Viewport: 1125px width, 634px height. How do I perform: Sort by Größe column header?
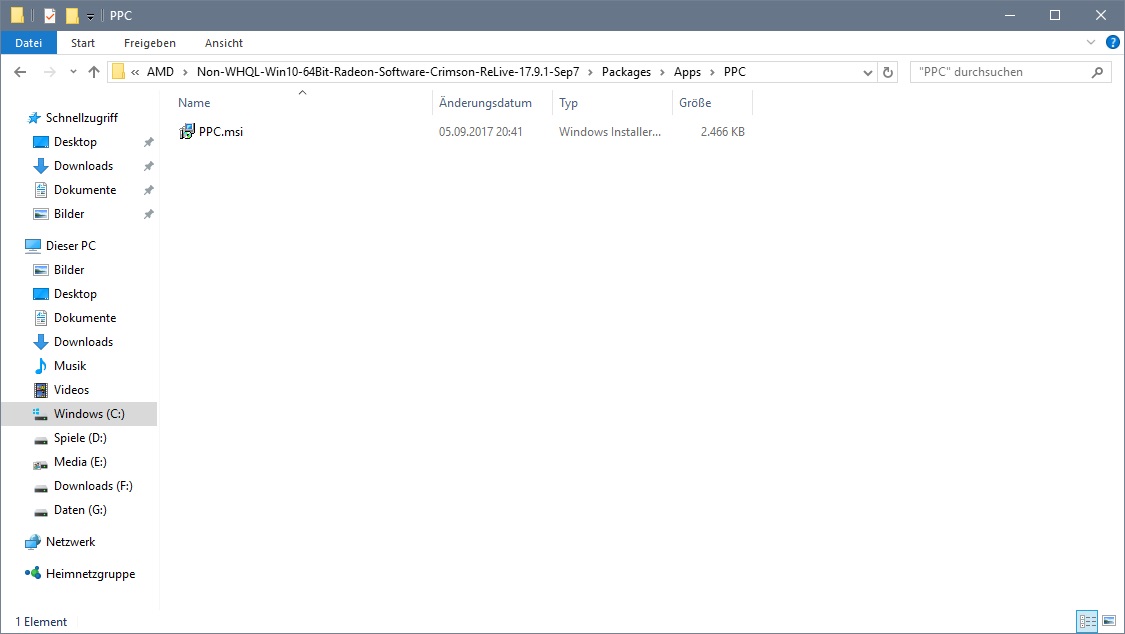(x=695, y=103)
